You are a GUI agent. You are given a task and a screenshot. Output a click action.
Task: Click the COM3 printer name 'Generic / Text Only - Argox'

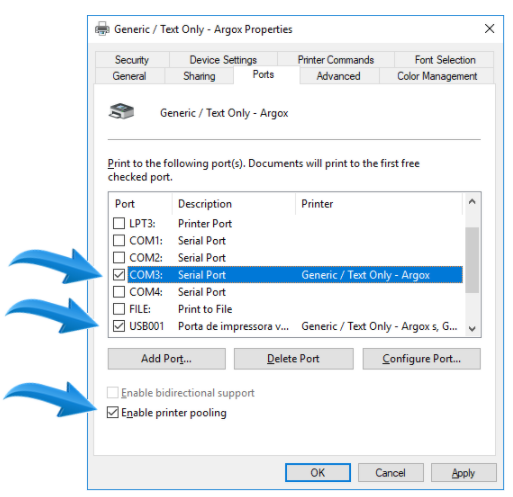tap(366, 275)
